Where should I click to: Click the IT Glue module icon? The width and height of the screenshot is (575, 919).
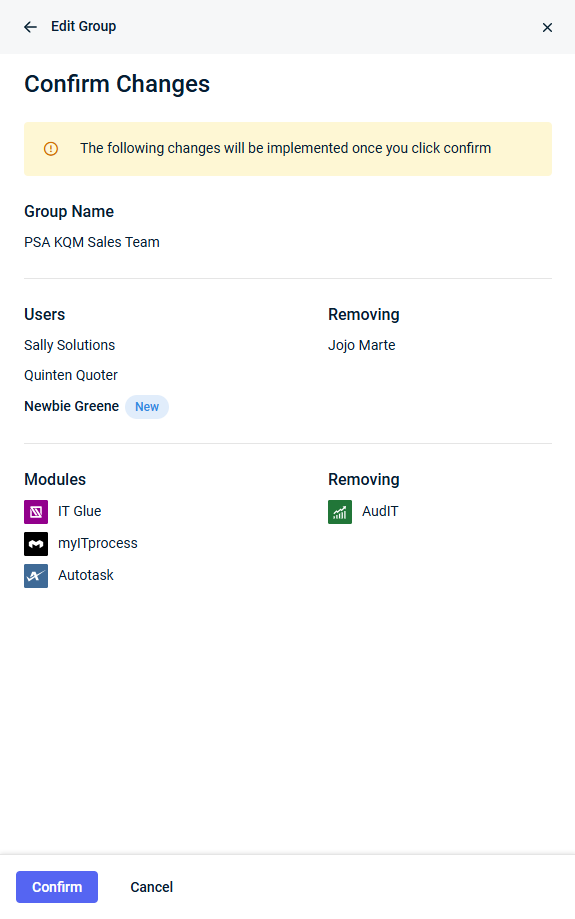pyautogui.click(x=36, y=512)
